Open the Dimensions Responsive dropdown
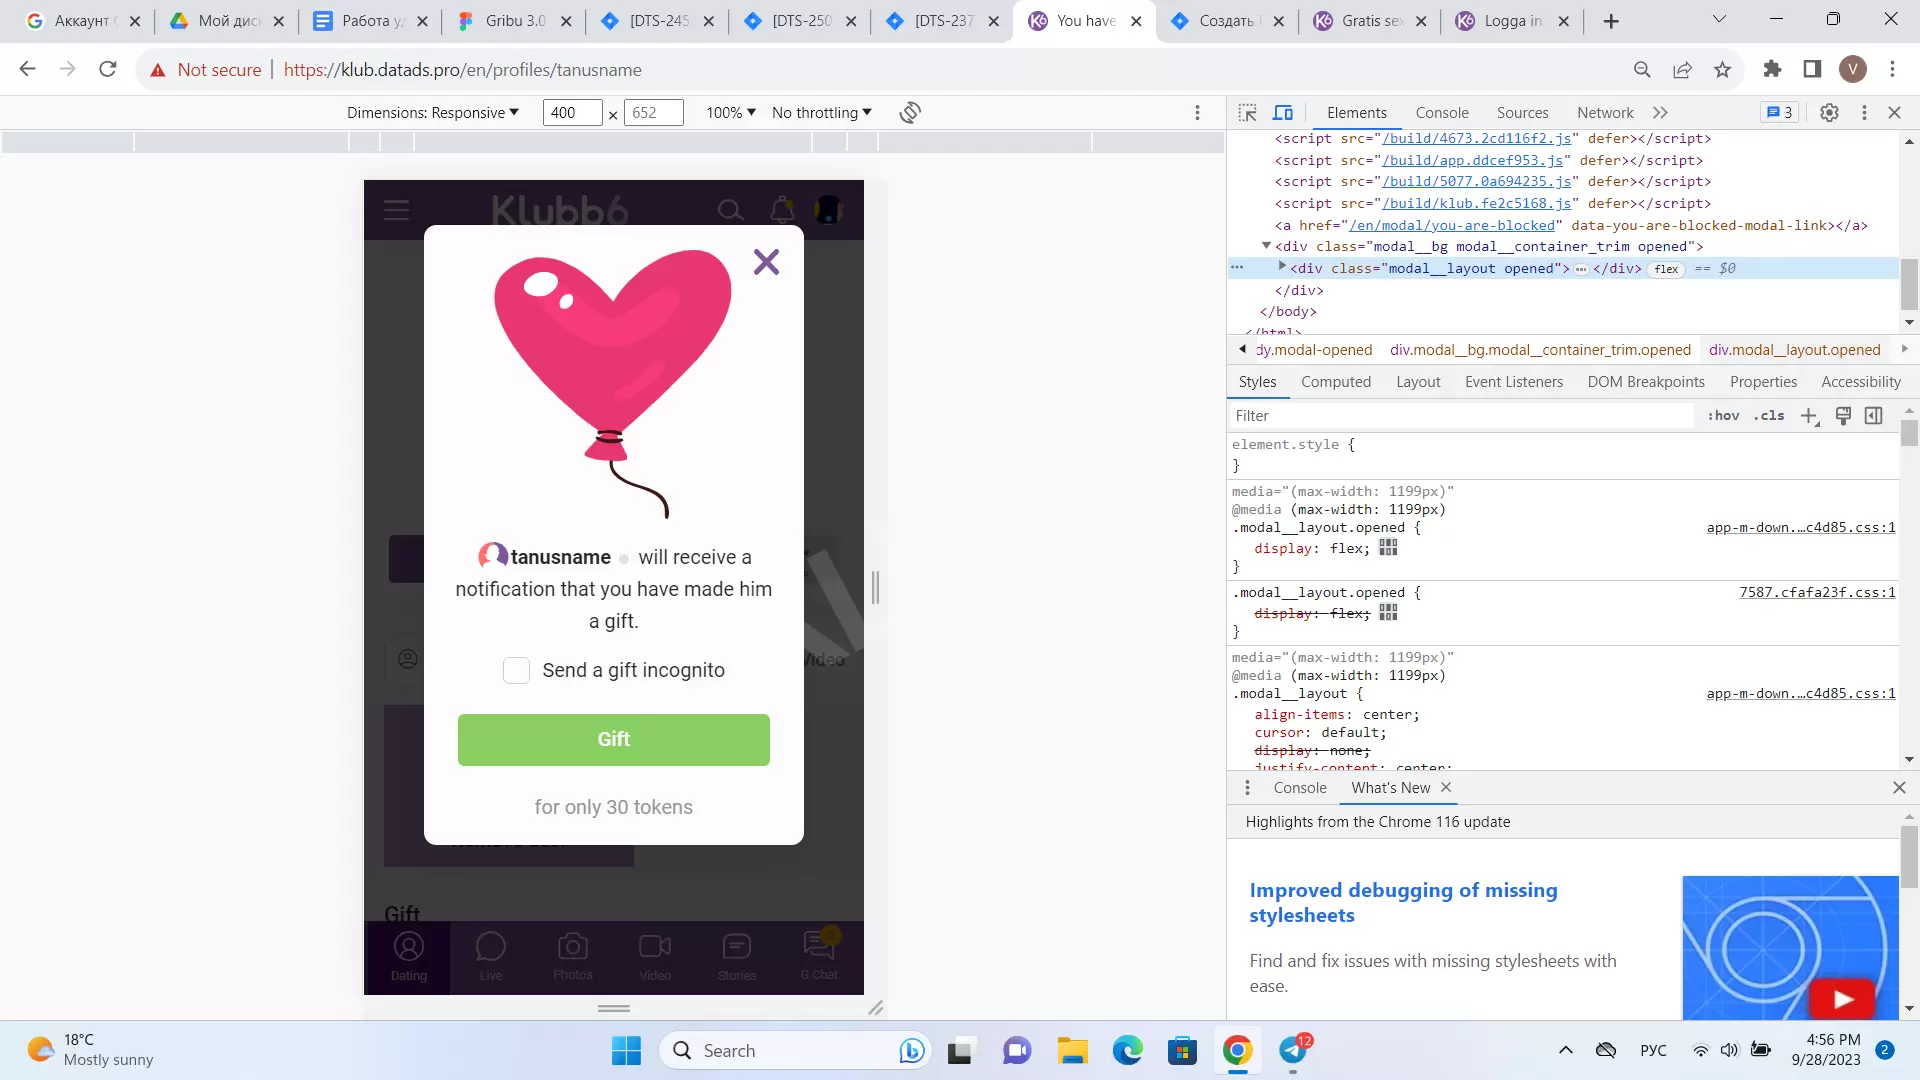 [432, 113]
